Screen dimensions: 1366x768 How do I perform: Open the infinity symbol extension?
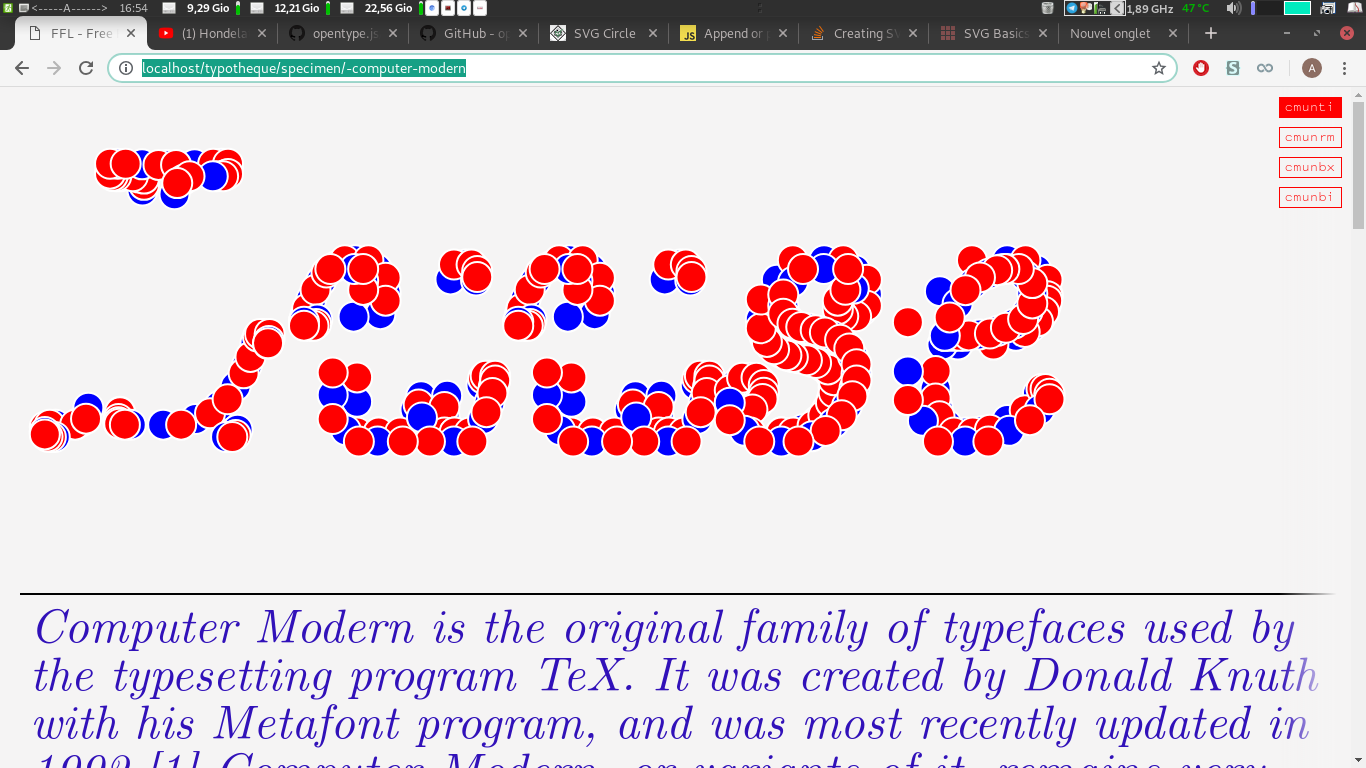coord(1265,68)
